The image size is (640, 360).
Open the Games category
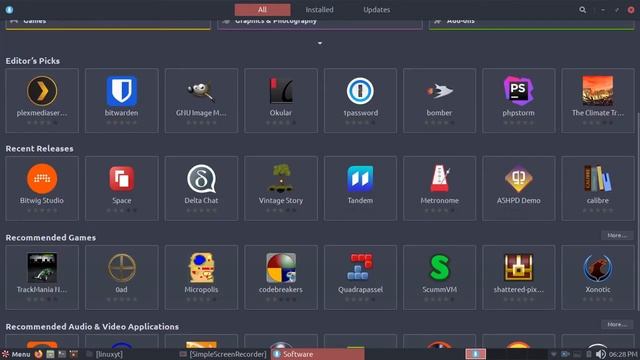[x=108, y=24]
